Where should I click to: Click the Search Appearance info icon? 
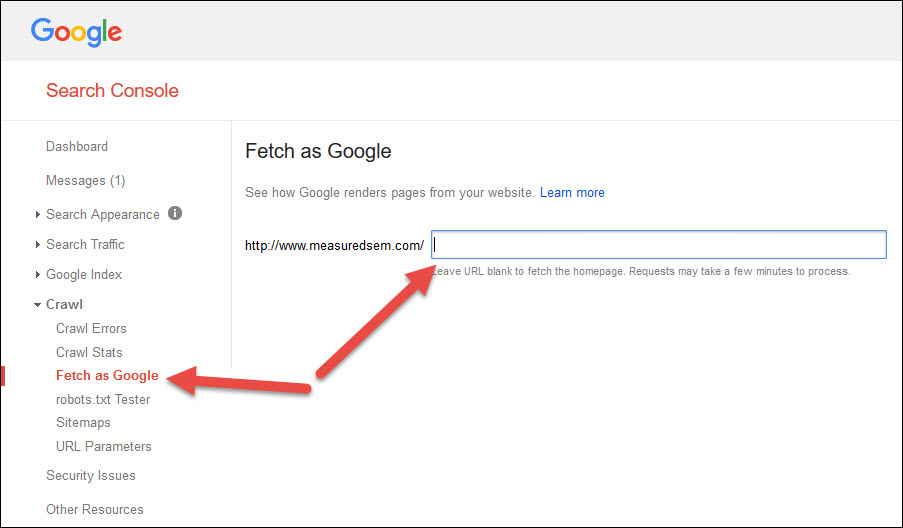point(175,213)
